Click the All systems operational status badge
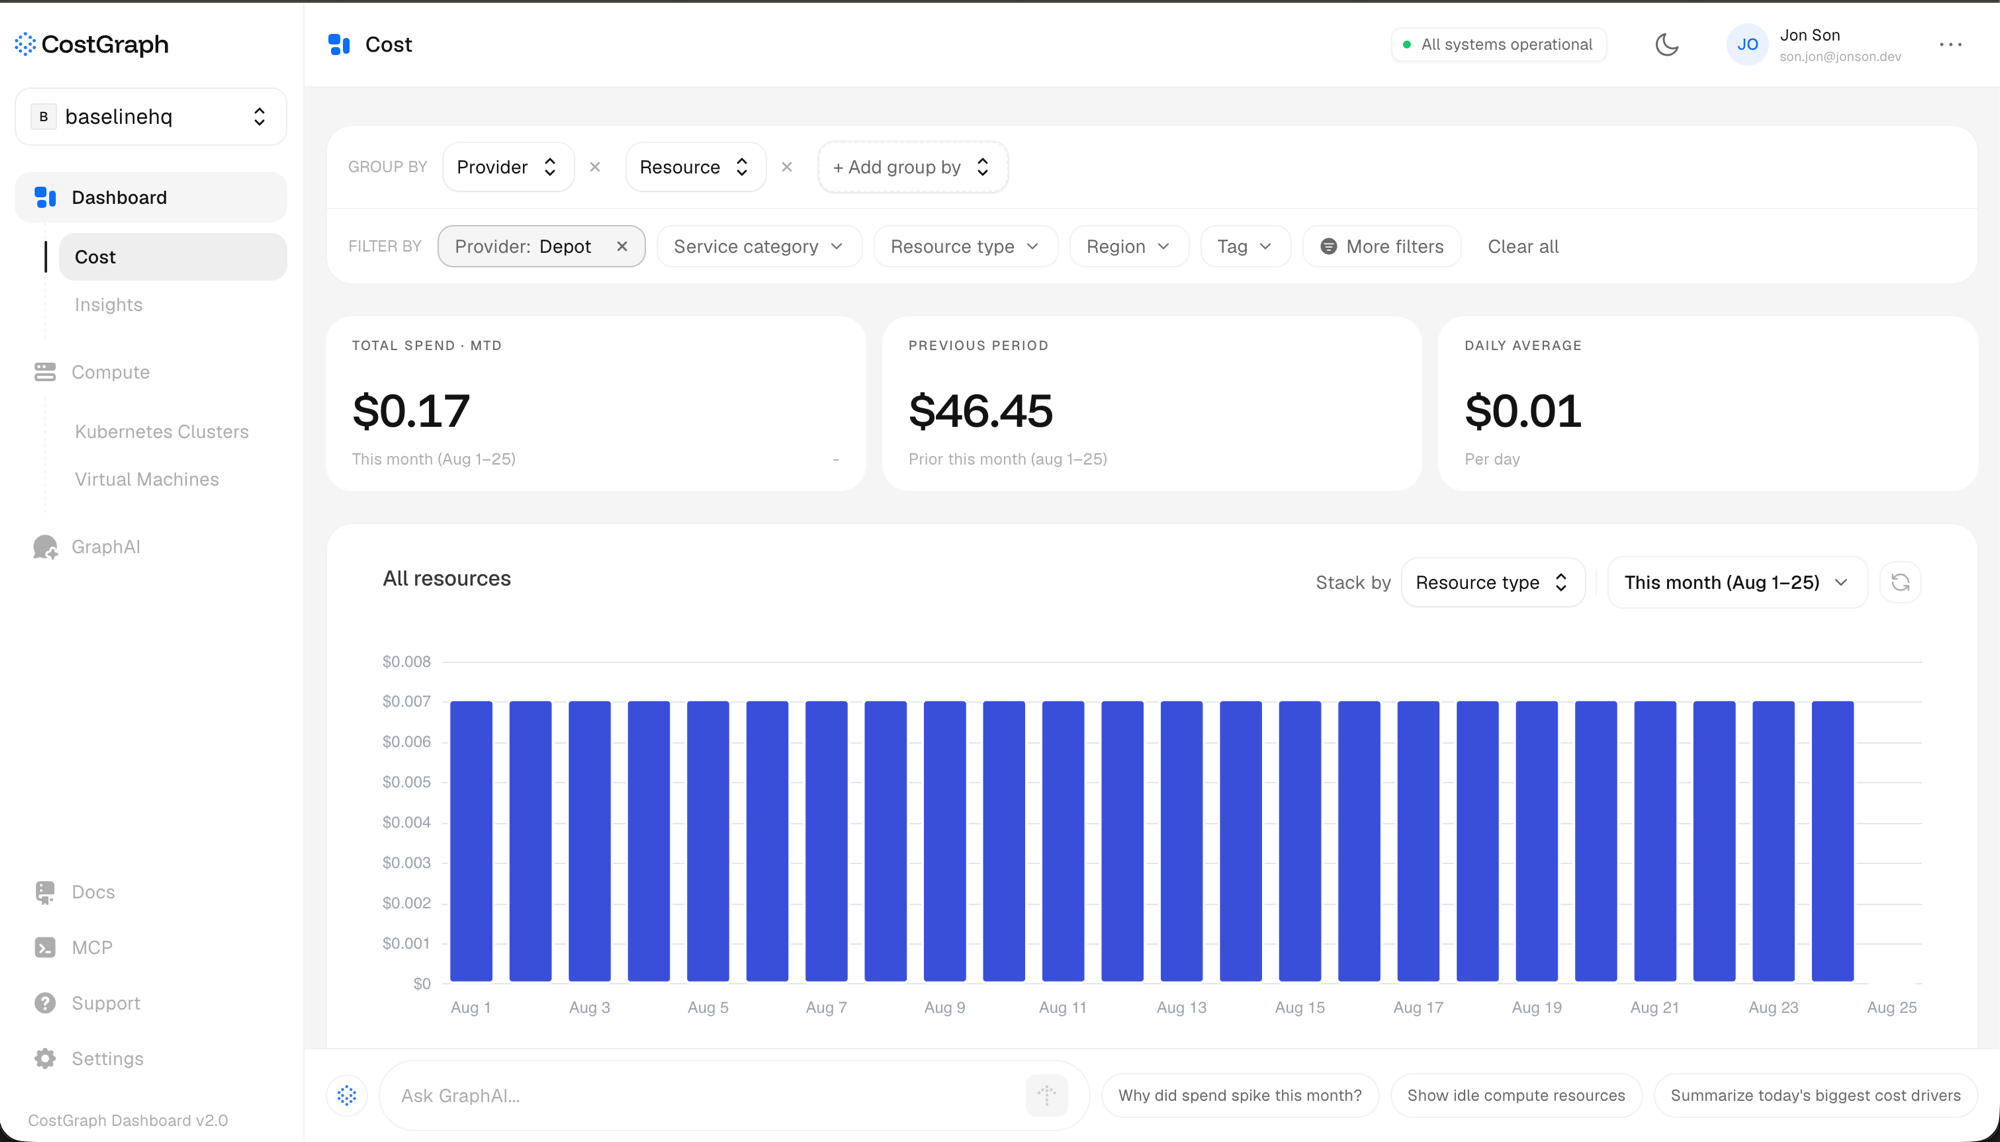The image size is (2000, 1142). click(1498, 44)
